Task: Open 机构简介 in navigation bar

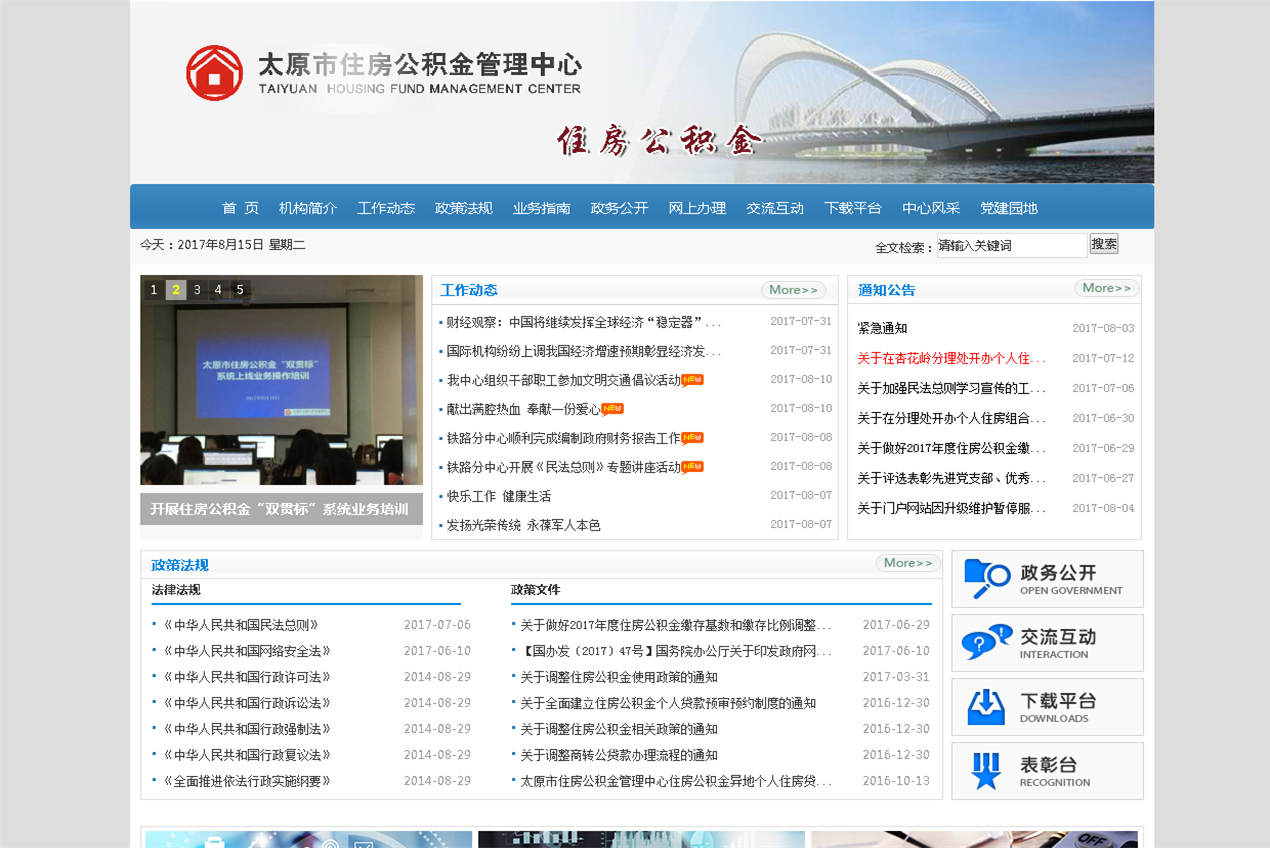Action: [308, 208]
